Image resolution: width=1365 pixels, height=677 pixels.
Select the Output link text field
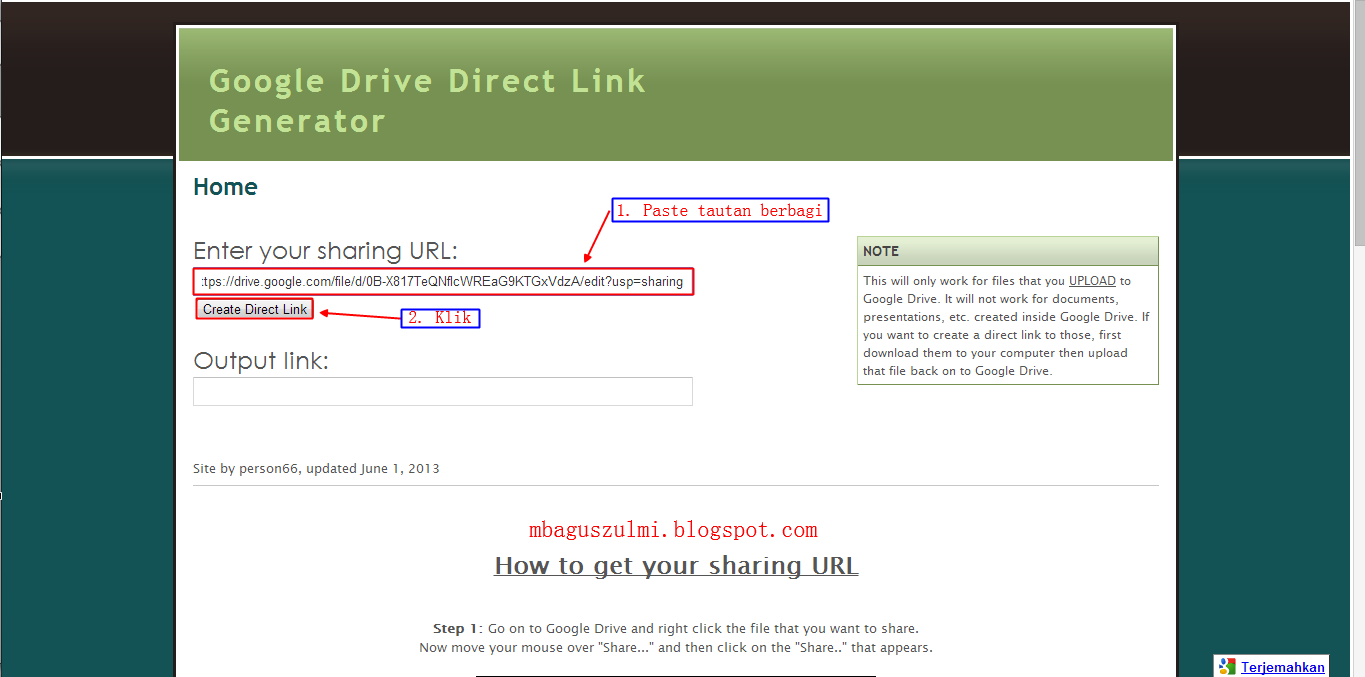pos(443,391)
